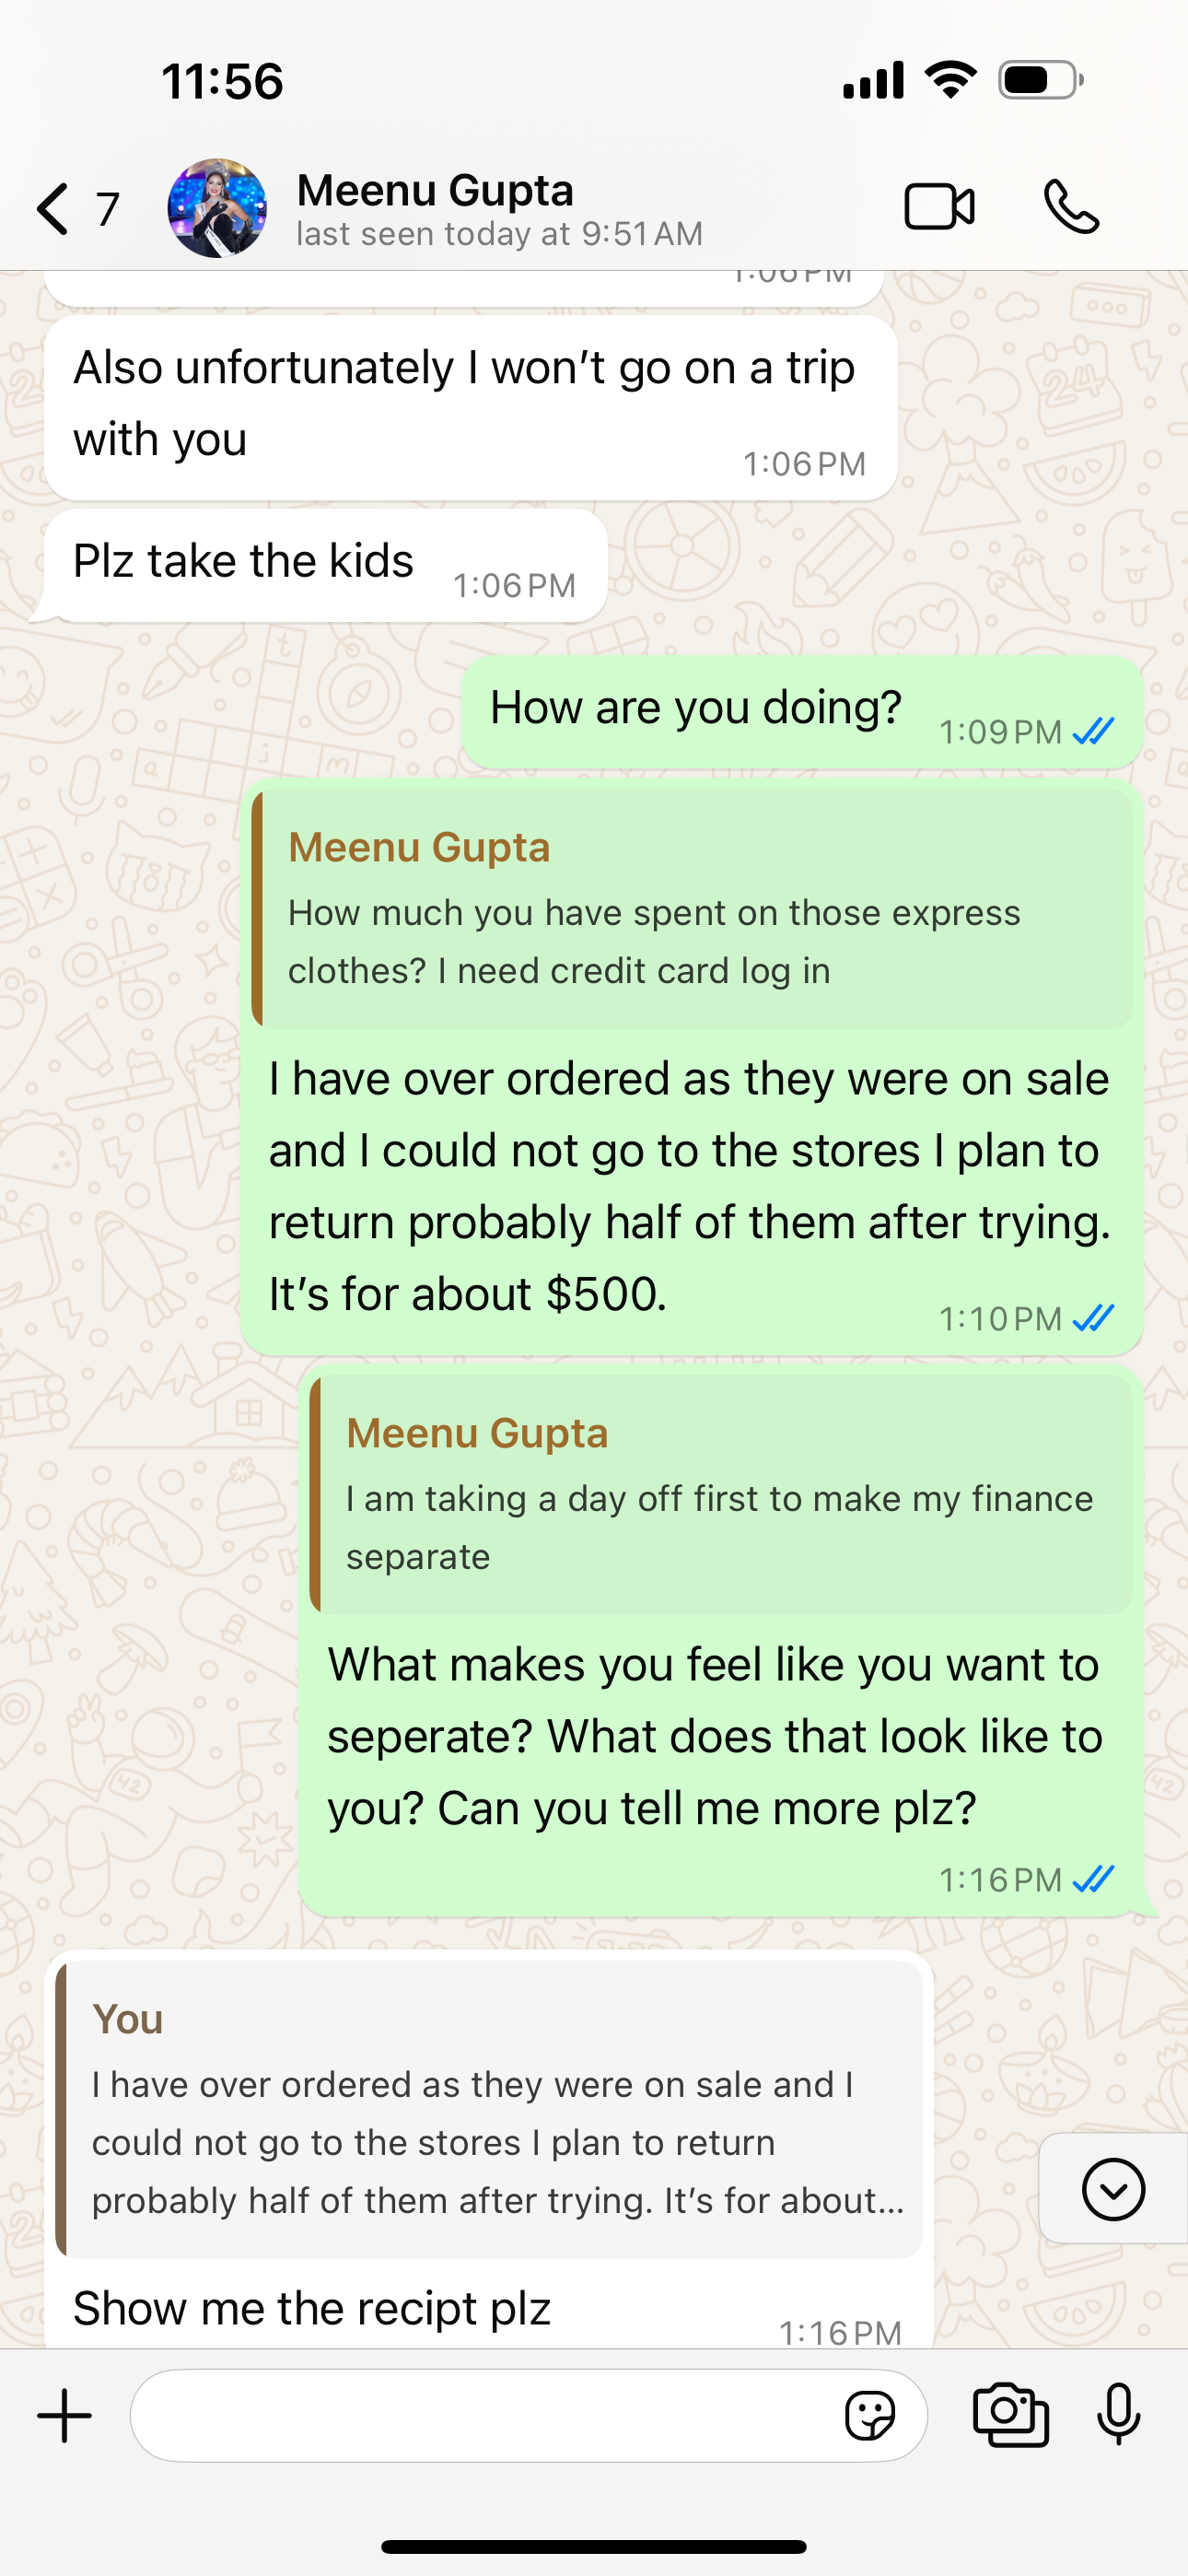The image size is (1188, 2576).
Task: Tap the plus attachment icon
Action: tap(65, 2416)
